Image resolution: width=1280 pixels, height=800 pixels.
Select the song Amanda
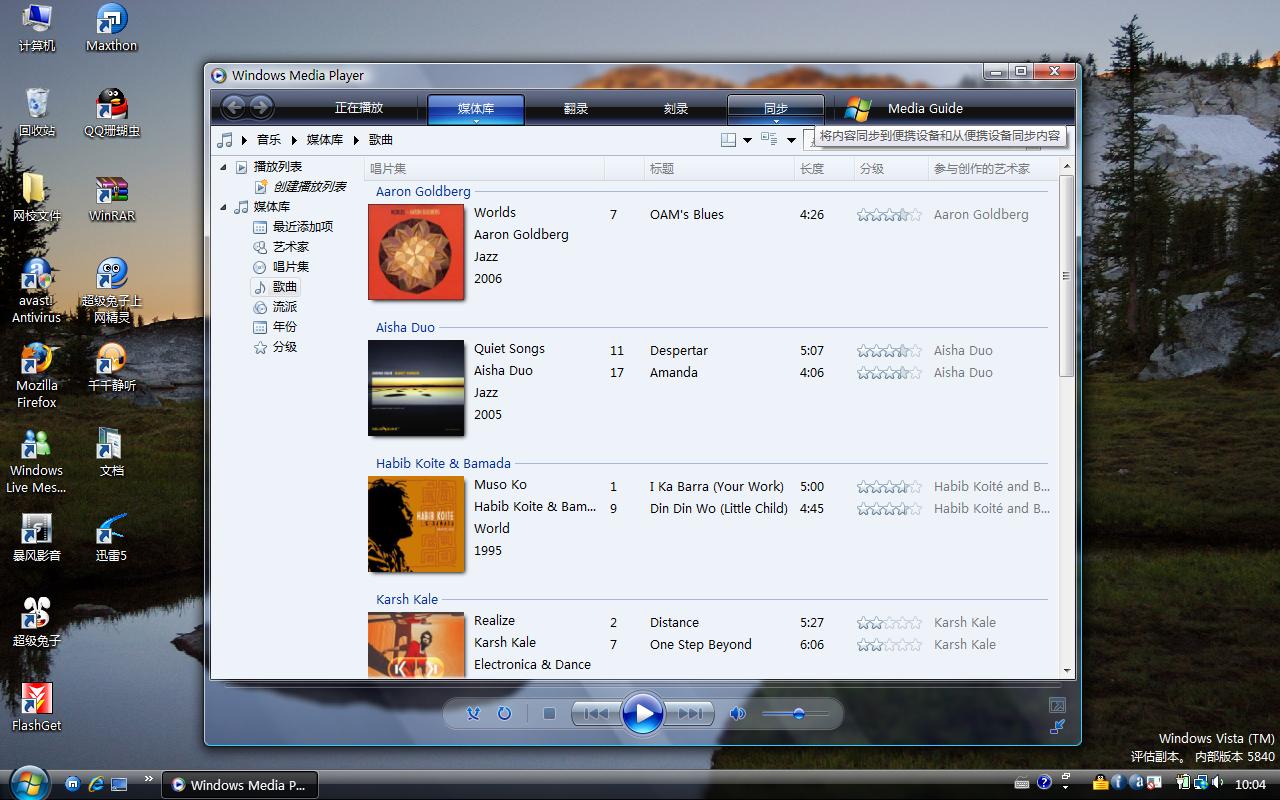pos(674,372)
